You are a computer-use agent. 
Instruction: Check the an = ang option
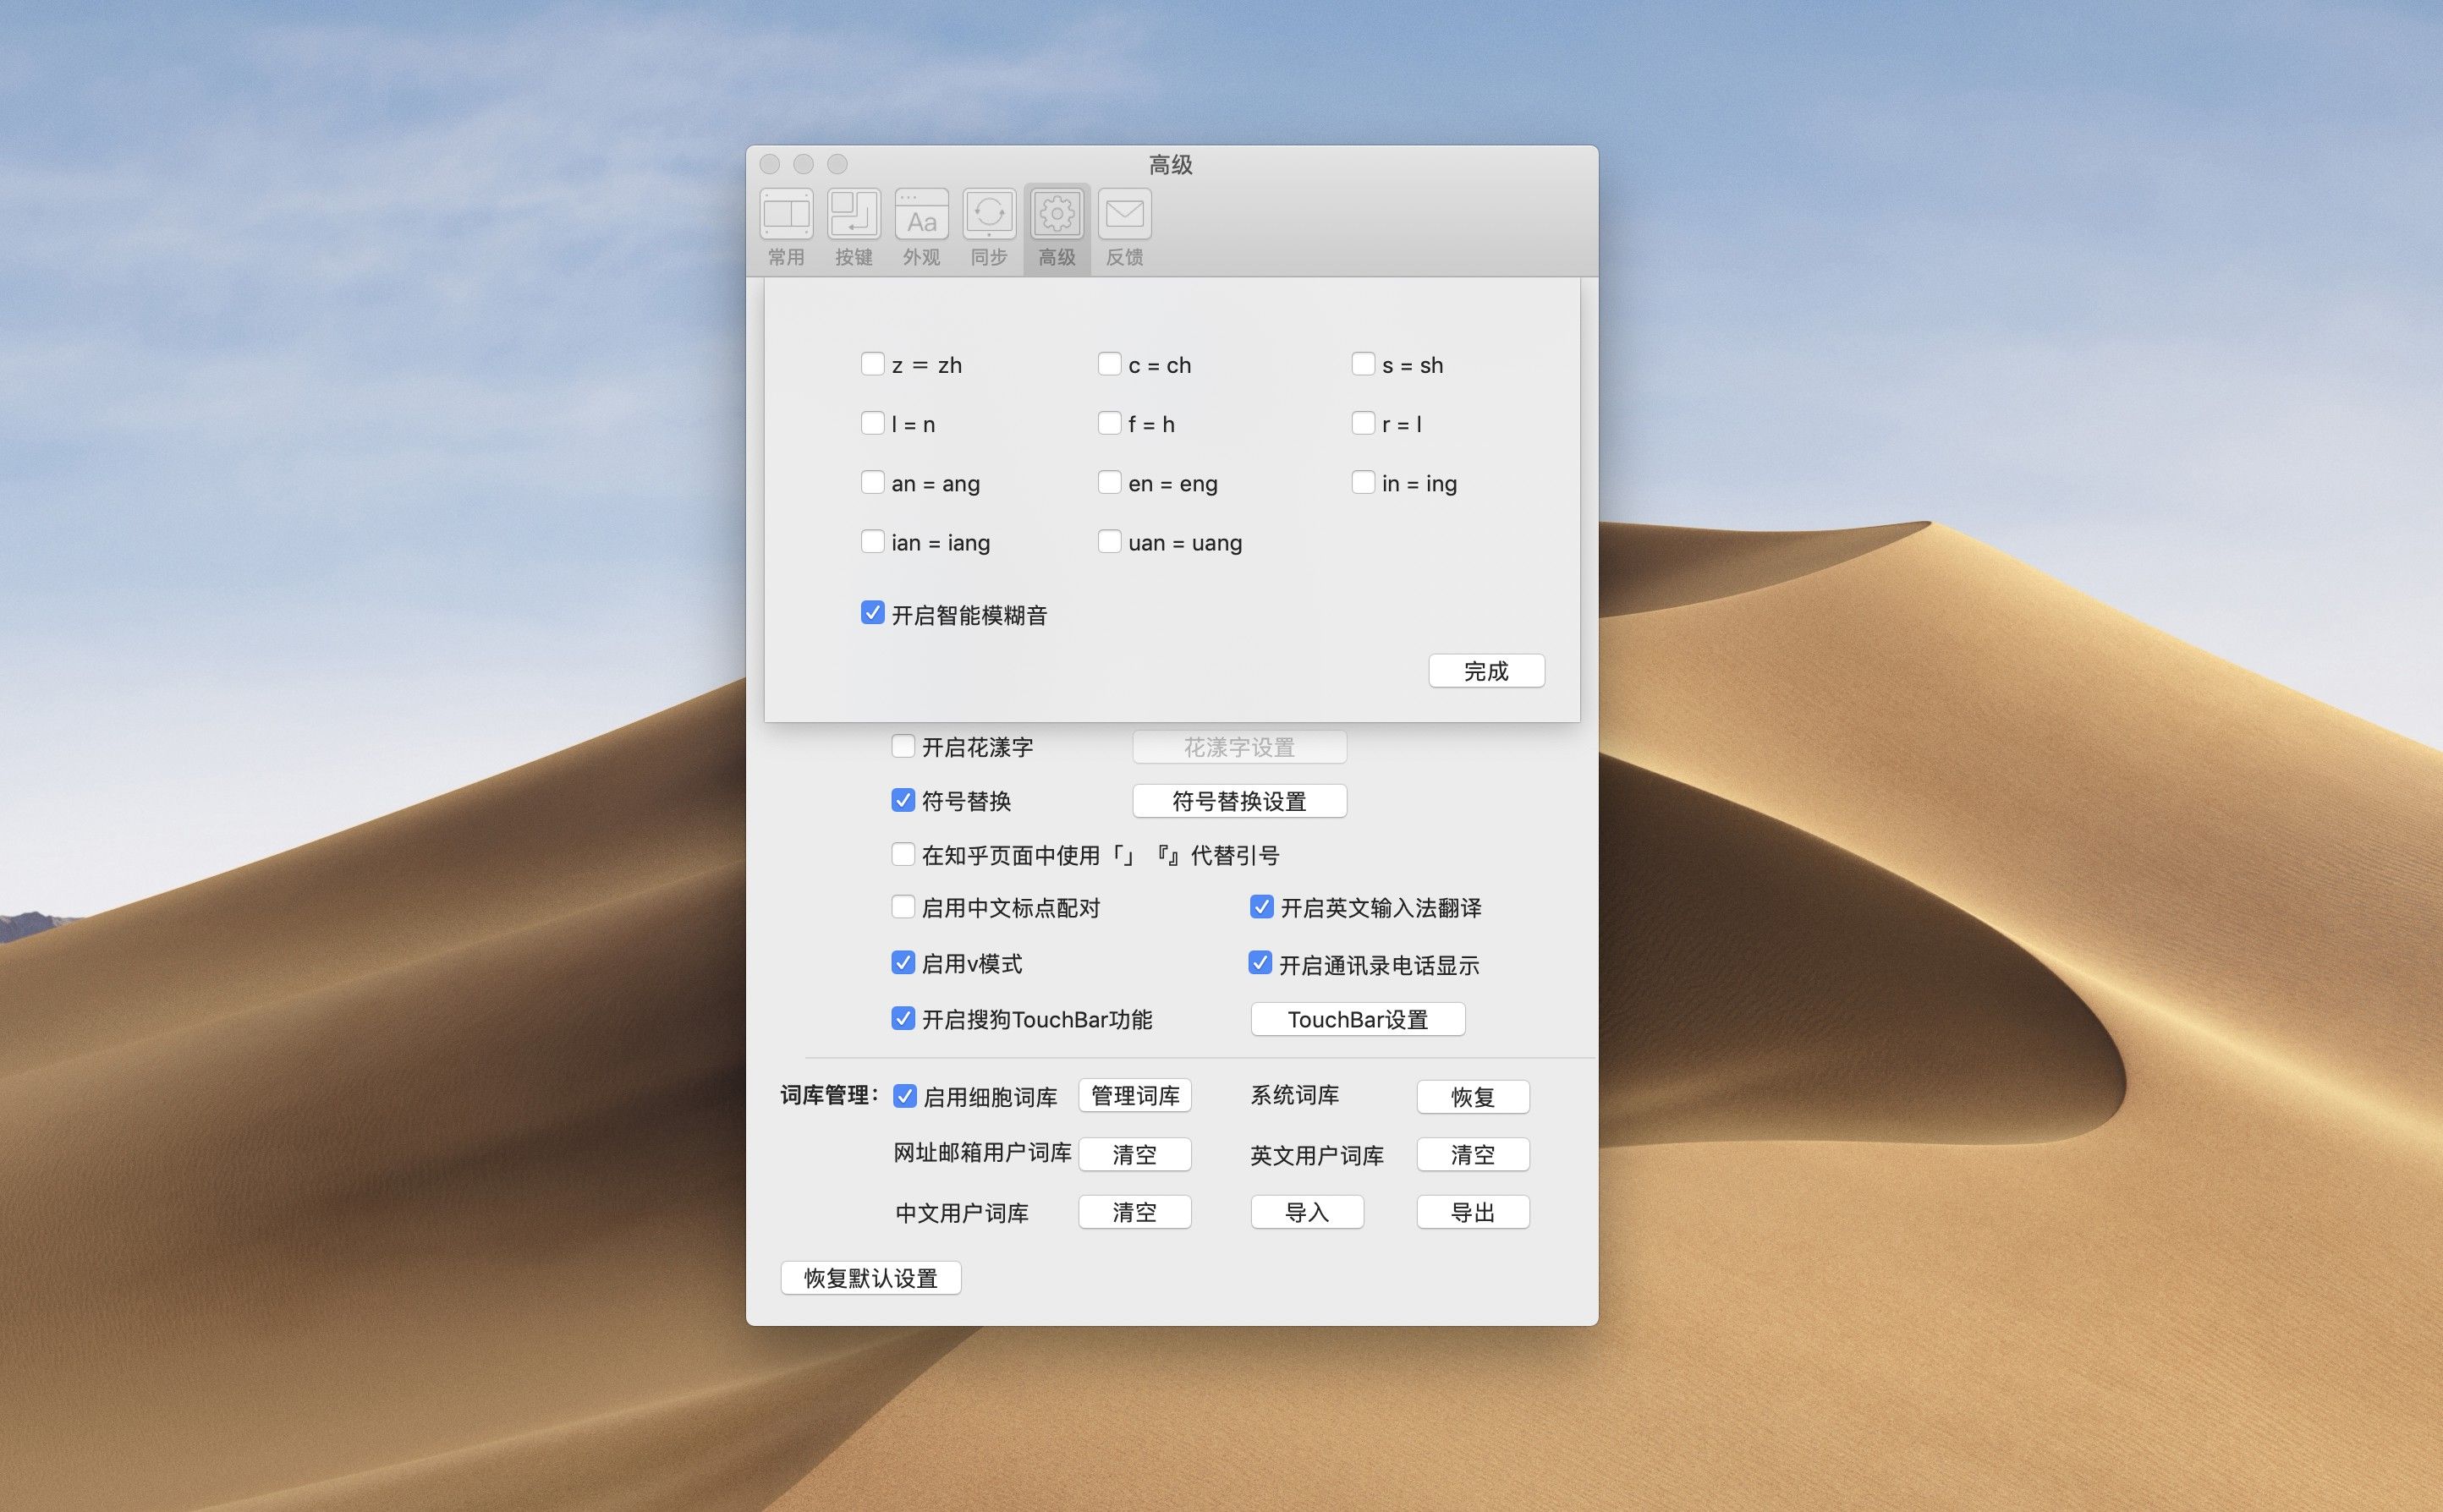point(872,482)
